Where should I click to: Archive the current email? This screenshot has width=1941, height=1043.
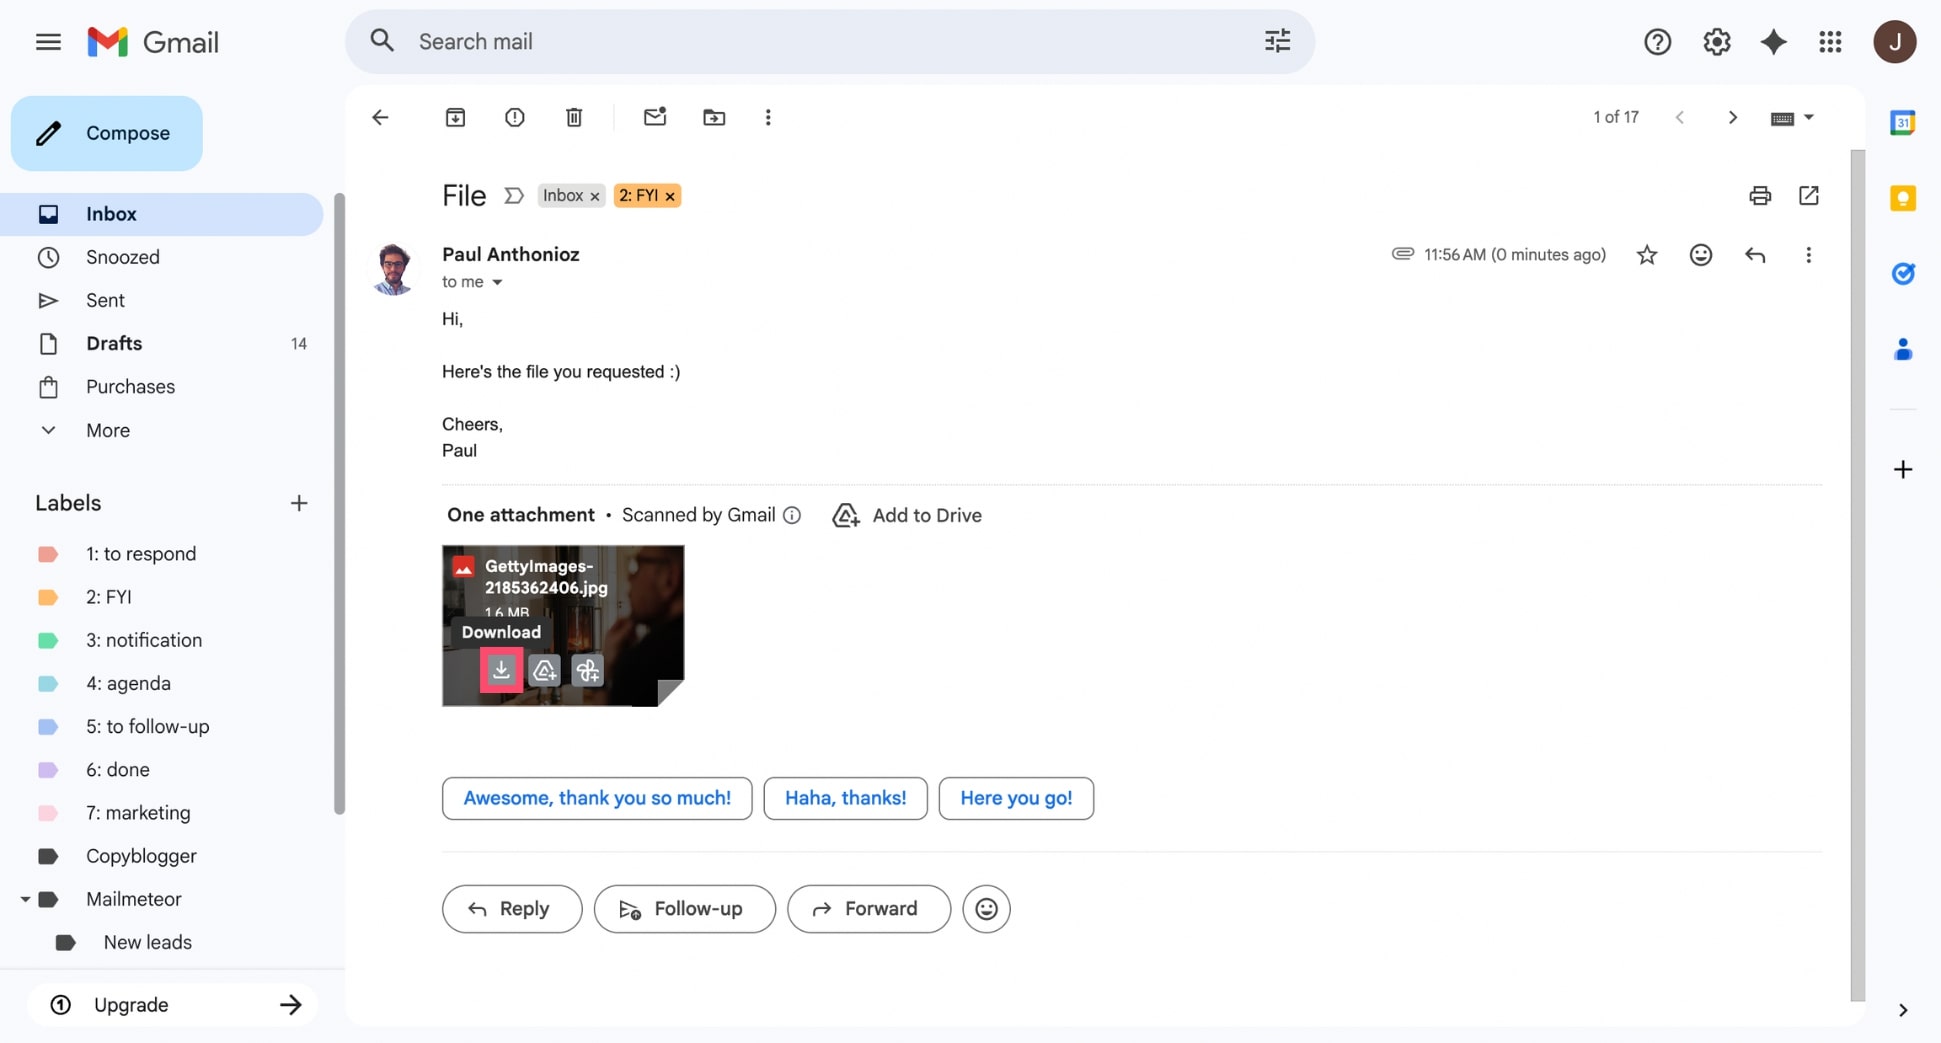(x=455, y=117)
